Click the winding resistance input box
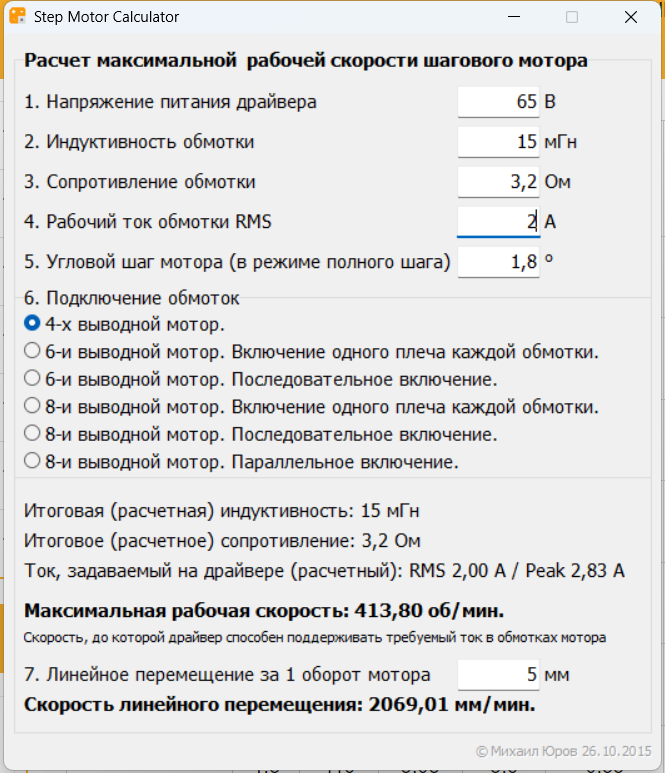Screen dimensions: 665x773 498,182
